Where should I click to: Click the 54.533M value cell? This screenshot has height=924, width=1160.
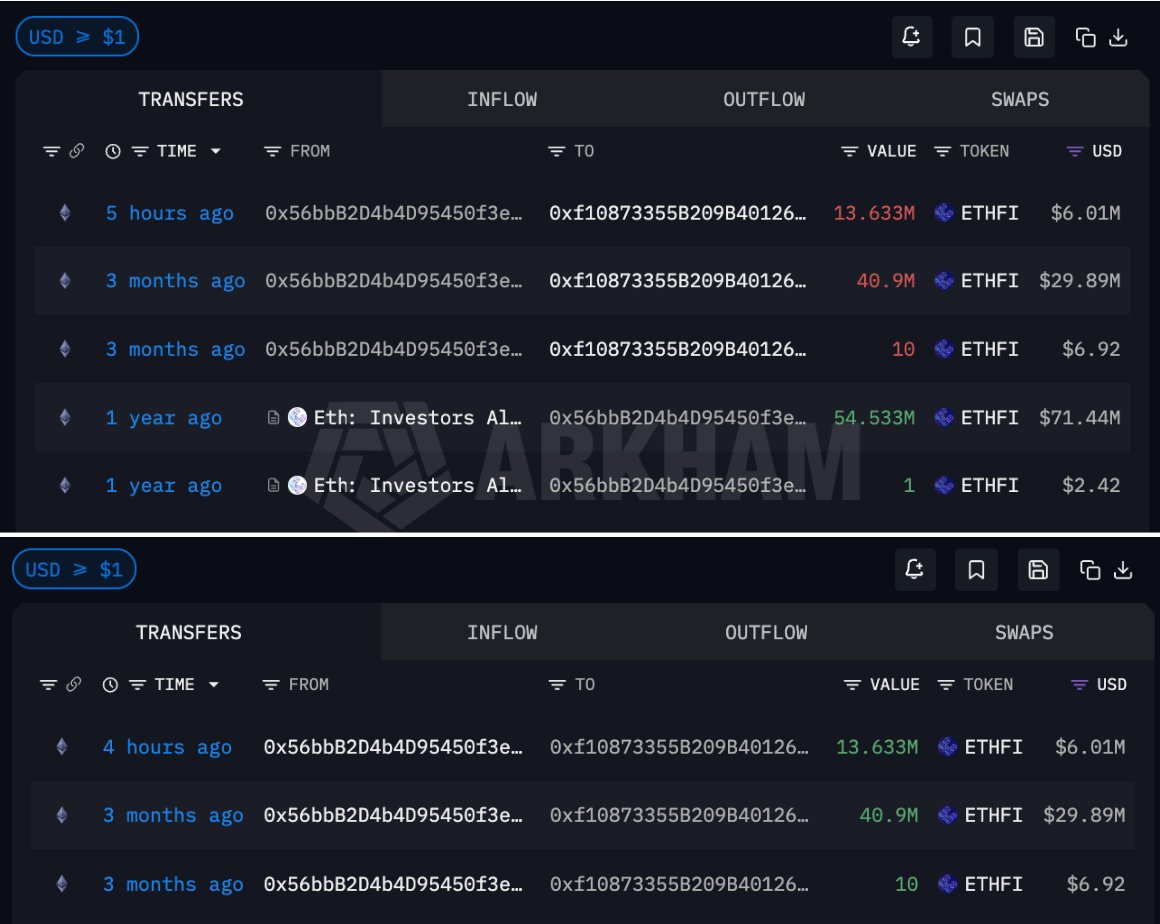874,417
